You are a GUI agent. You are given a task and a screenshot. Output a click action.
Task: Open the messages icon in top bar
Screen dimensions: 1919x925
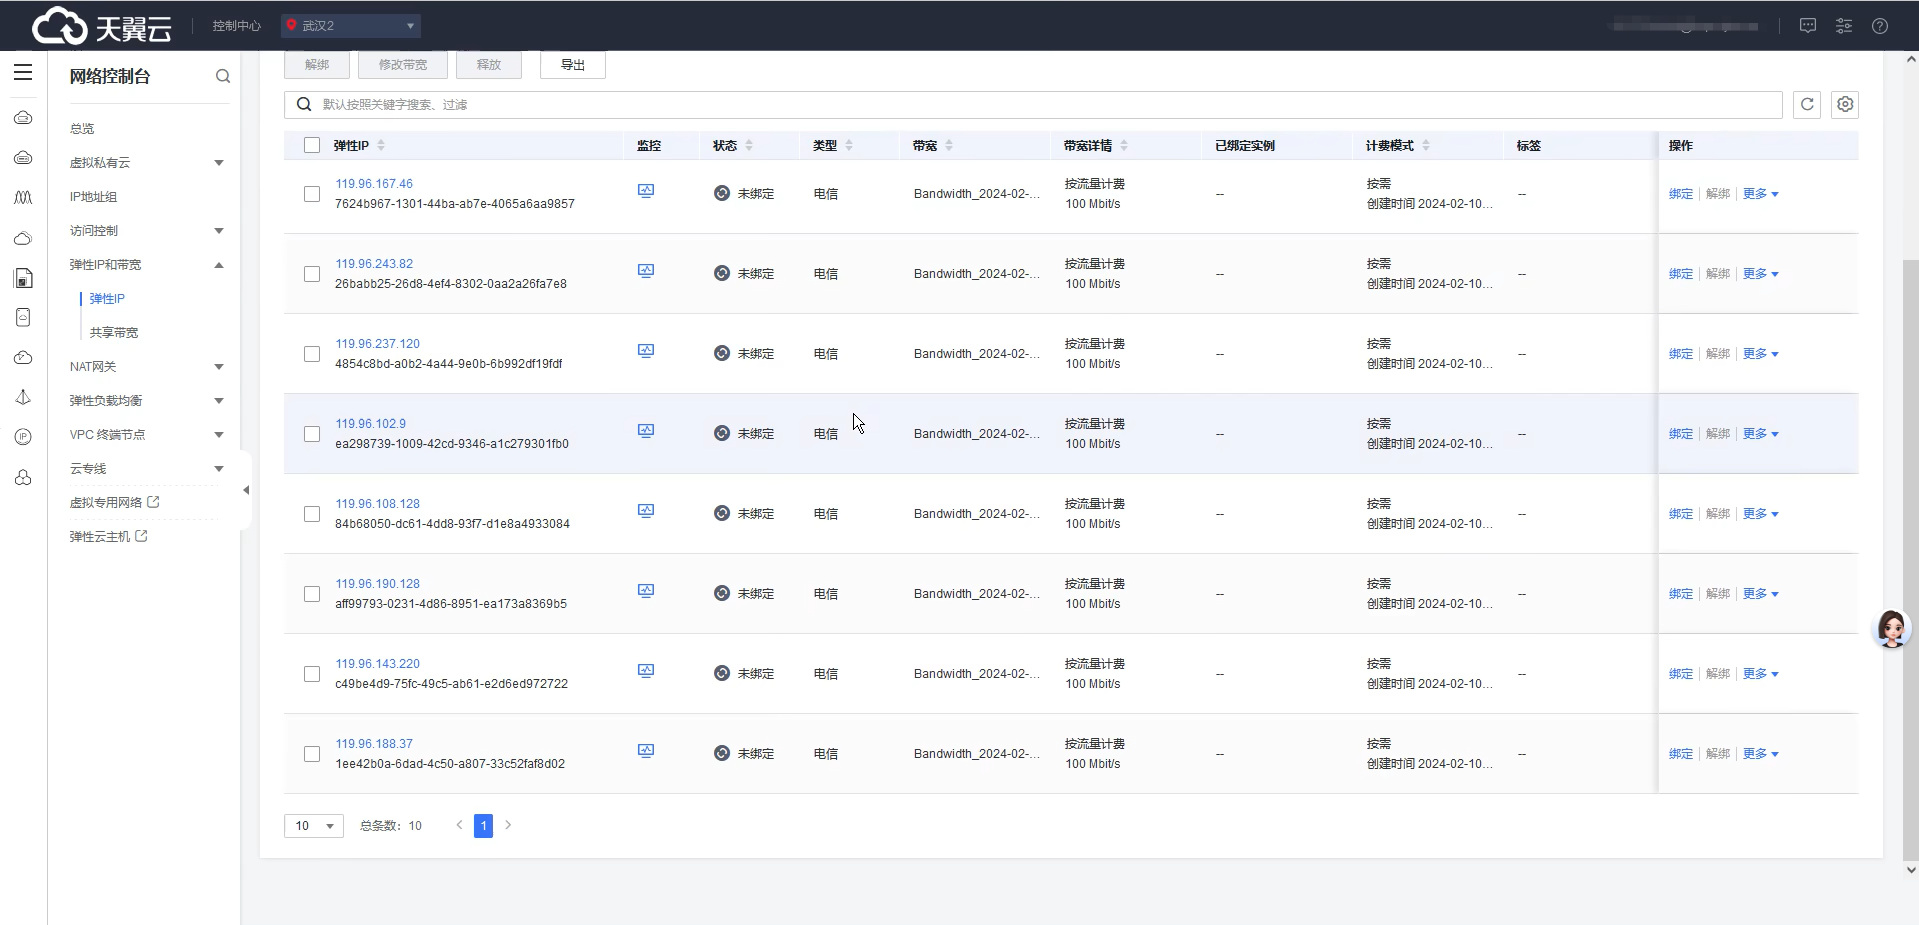coord(1808,26)
